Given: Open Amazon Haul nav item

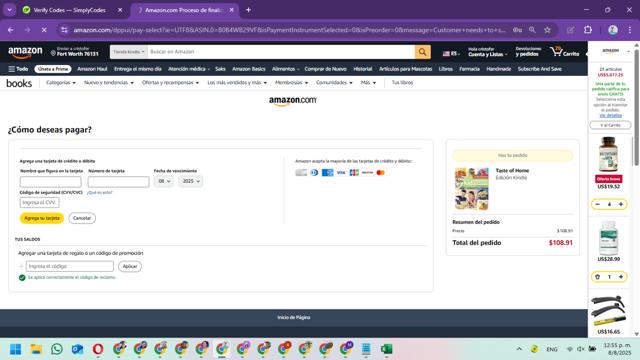Looking at the screenshot, I should [x=92, y=69].
